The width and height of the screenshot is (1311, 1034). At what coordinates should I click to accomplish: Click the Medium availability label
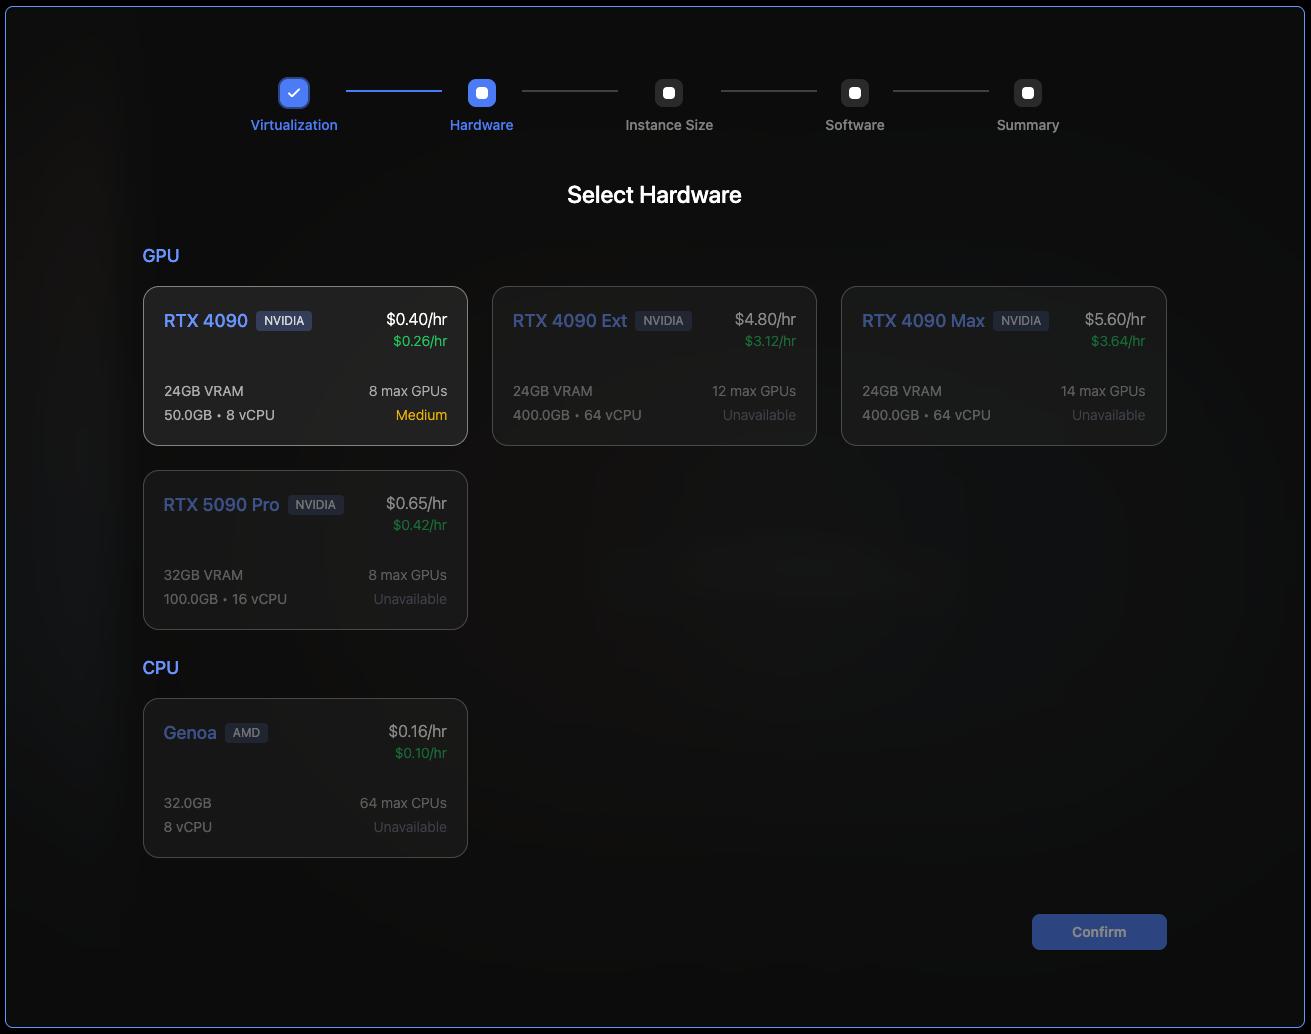[x=421, y=415]
